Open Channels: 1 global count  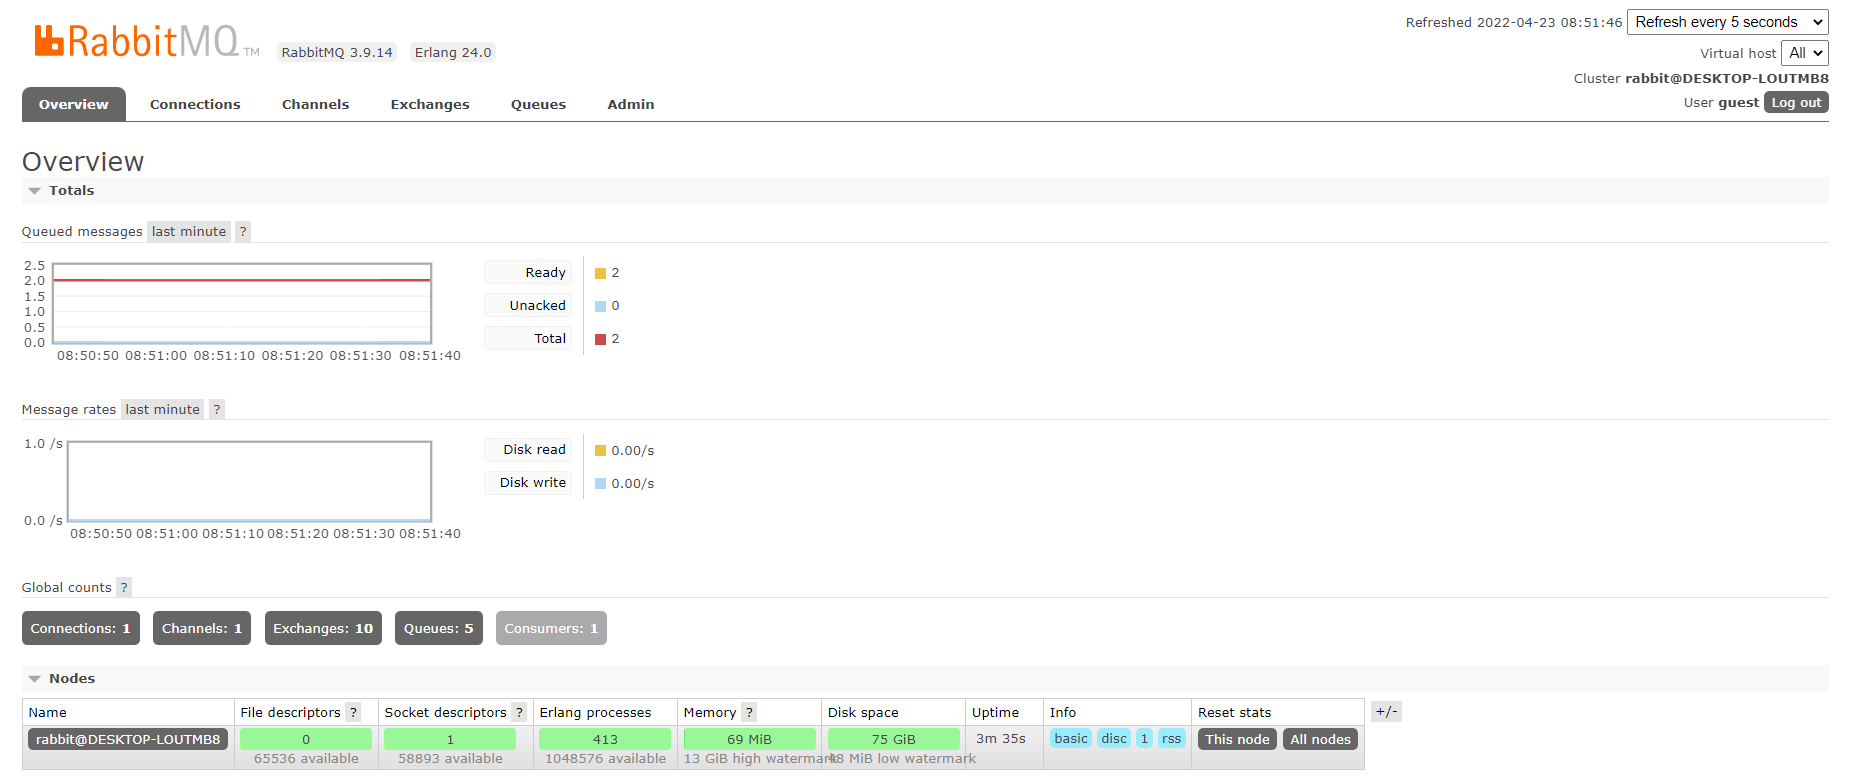click(202, 628)
